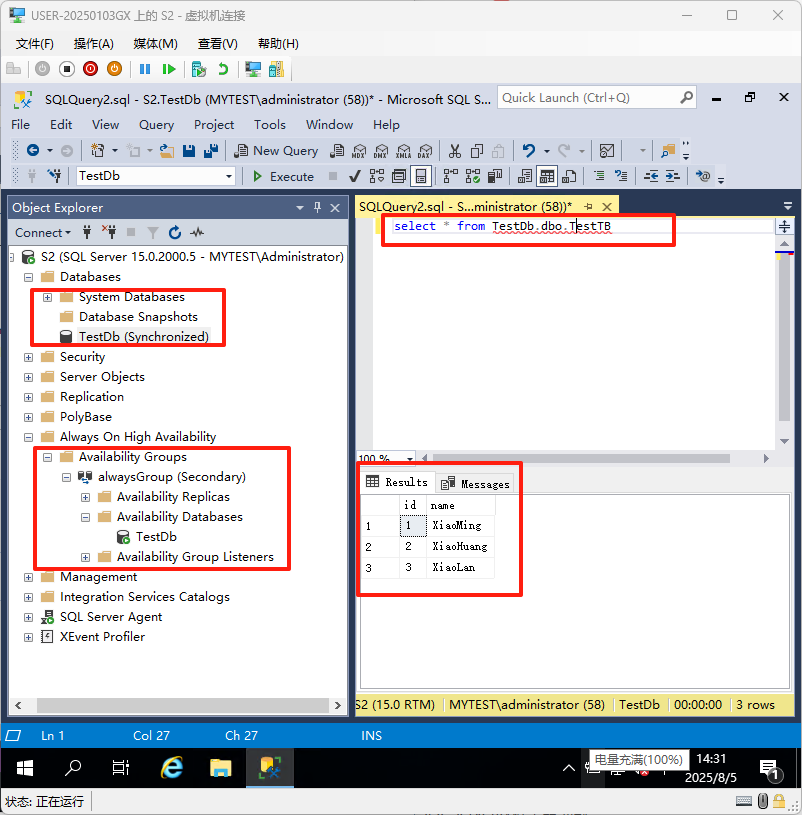This screenshot has height=815, width=802.
Task: Toggle Include Live Query Statistics
Action: [x=472, y=177]
